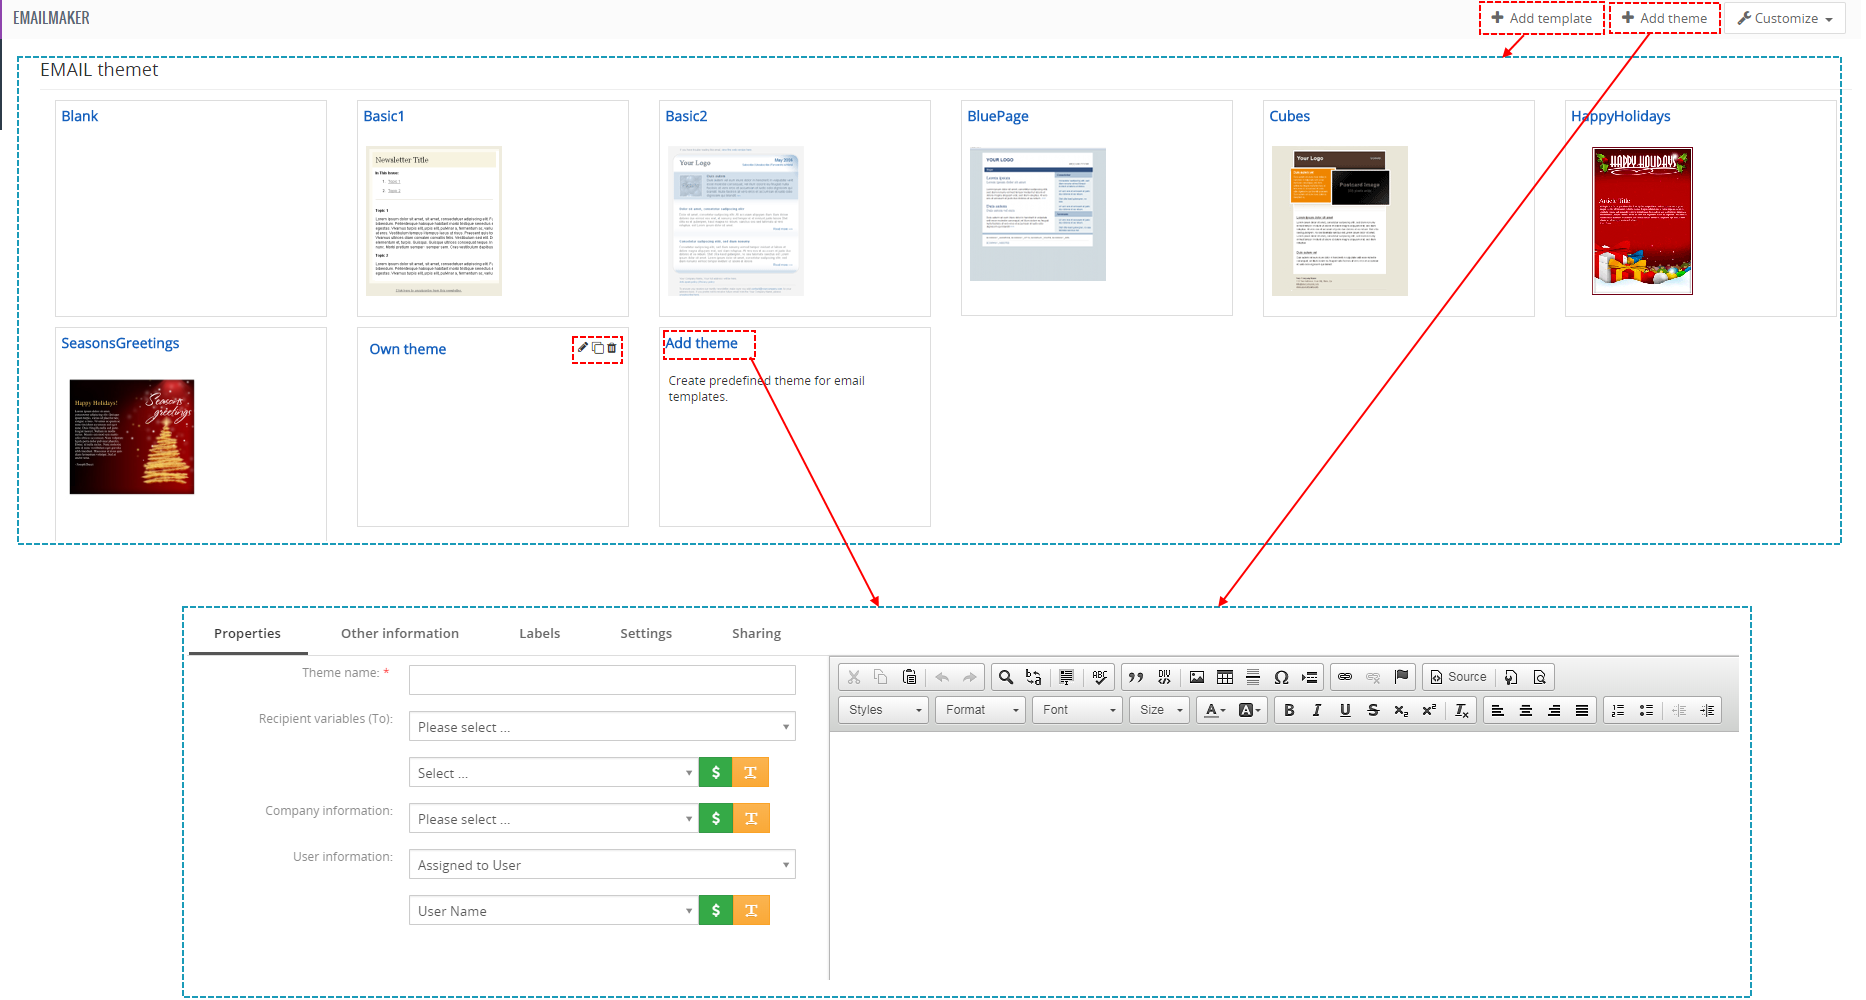Click the Find magnifier icon in editor

1006,677
